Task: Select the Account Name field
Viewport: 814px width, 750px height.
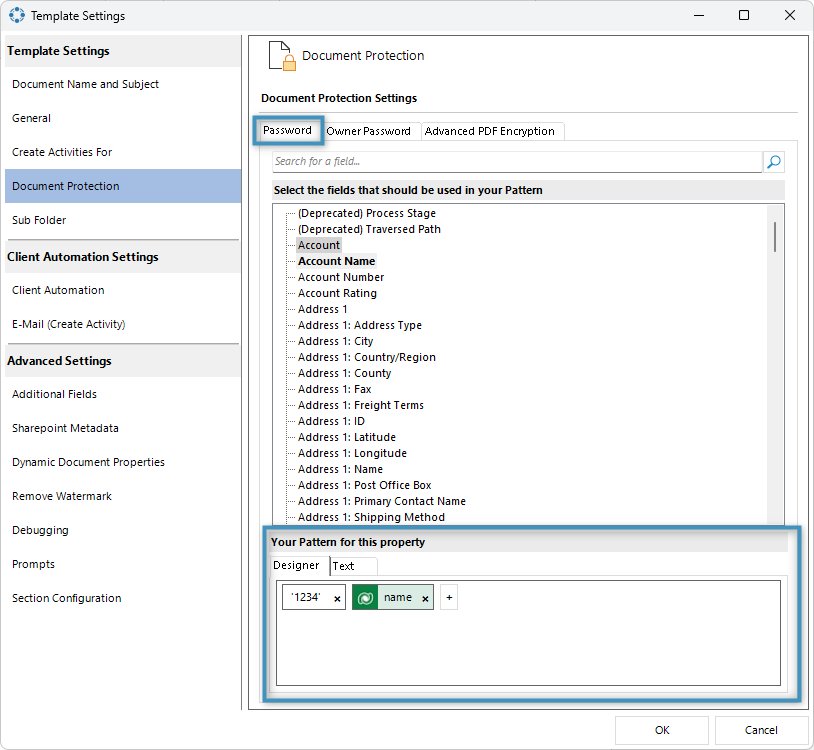Action: point(336,261)
